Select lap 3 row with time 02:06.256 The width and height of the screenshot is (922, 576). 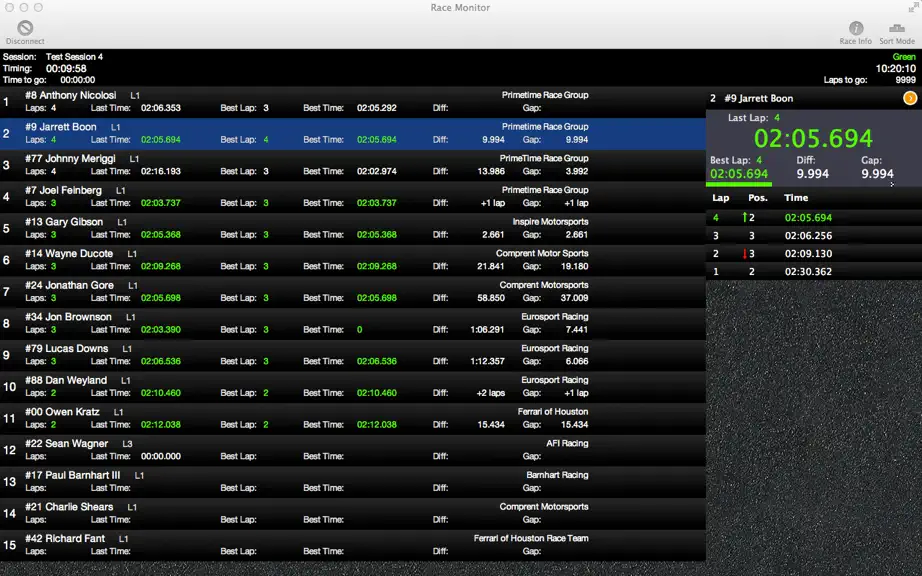(x=814, y=236)
